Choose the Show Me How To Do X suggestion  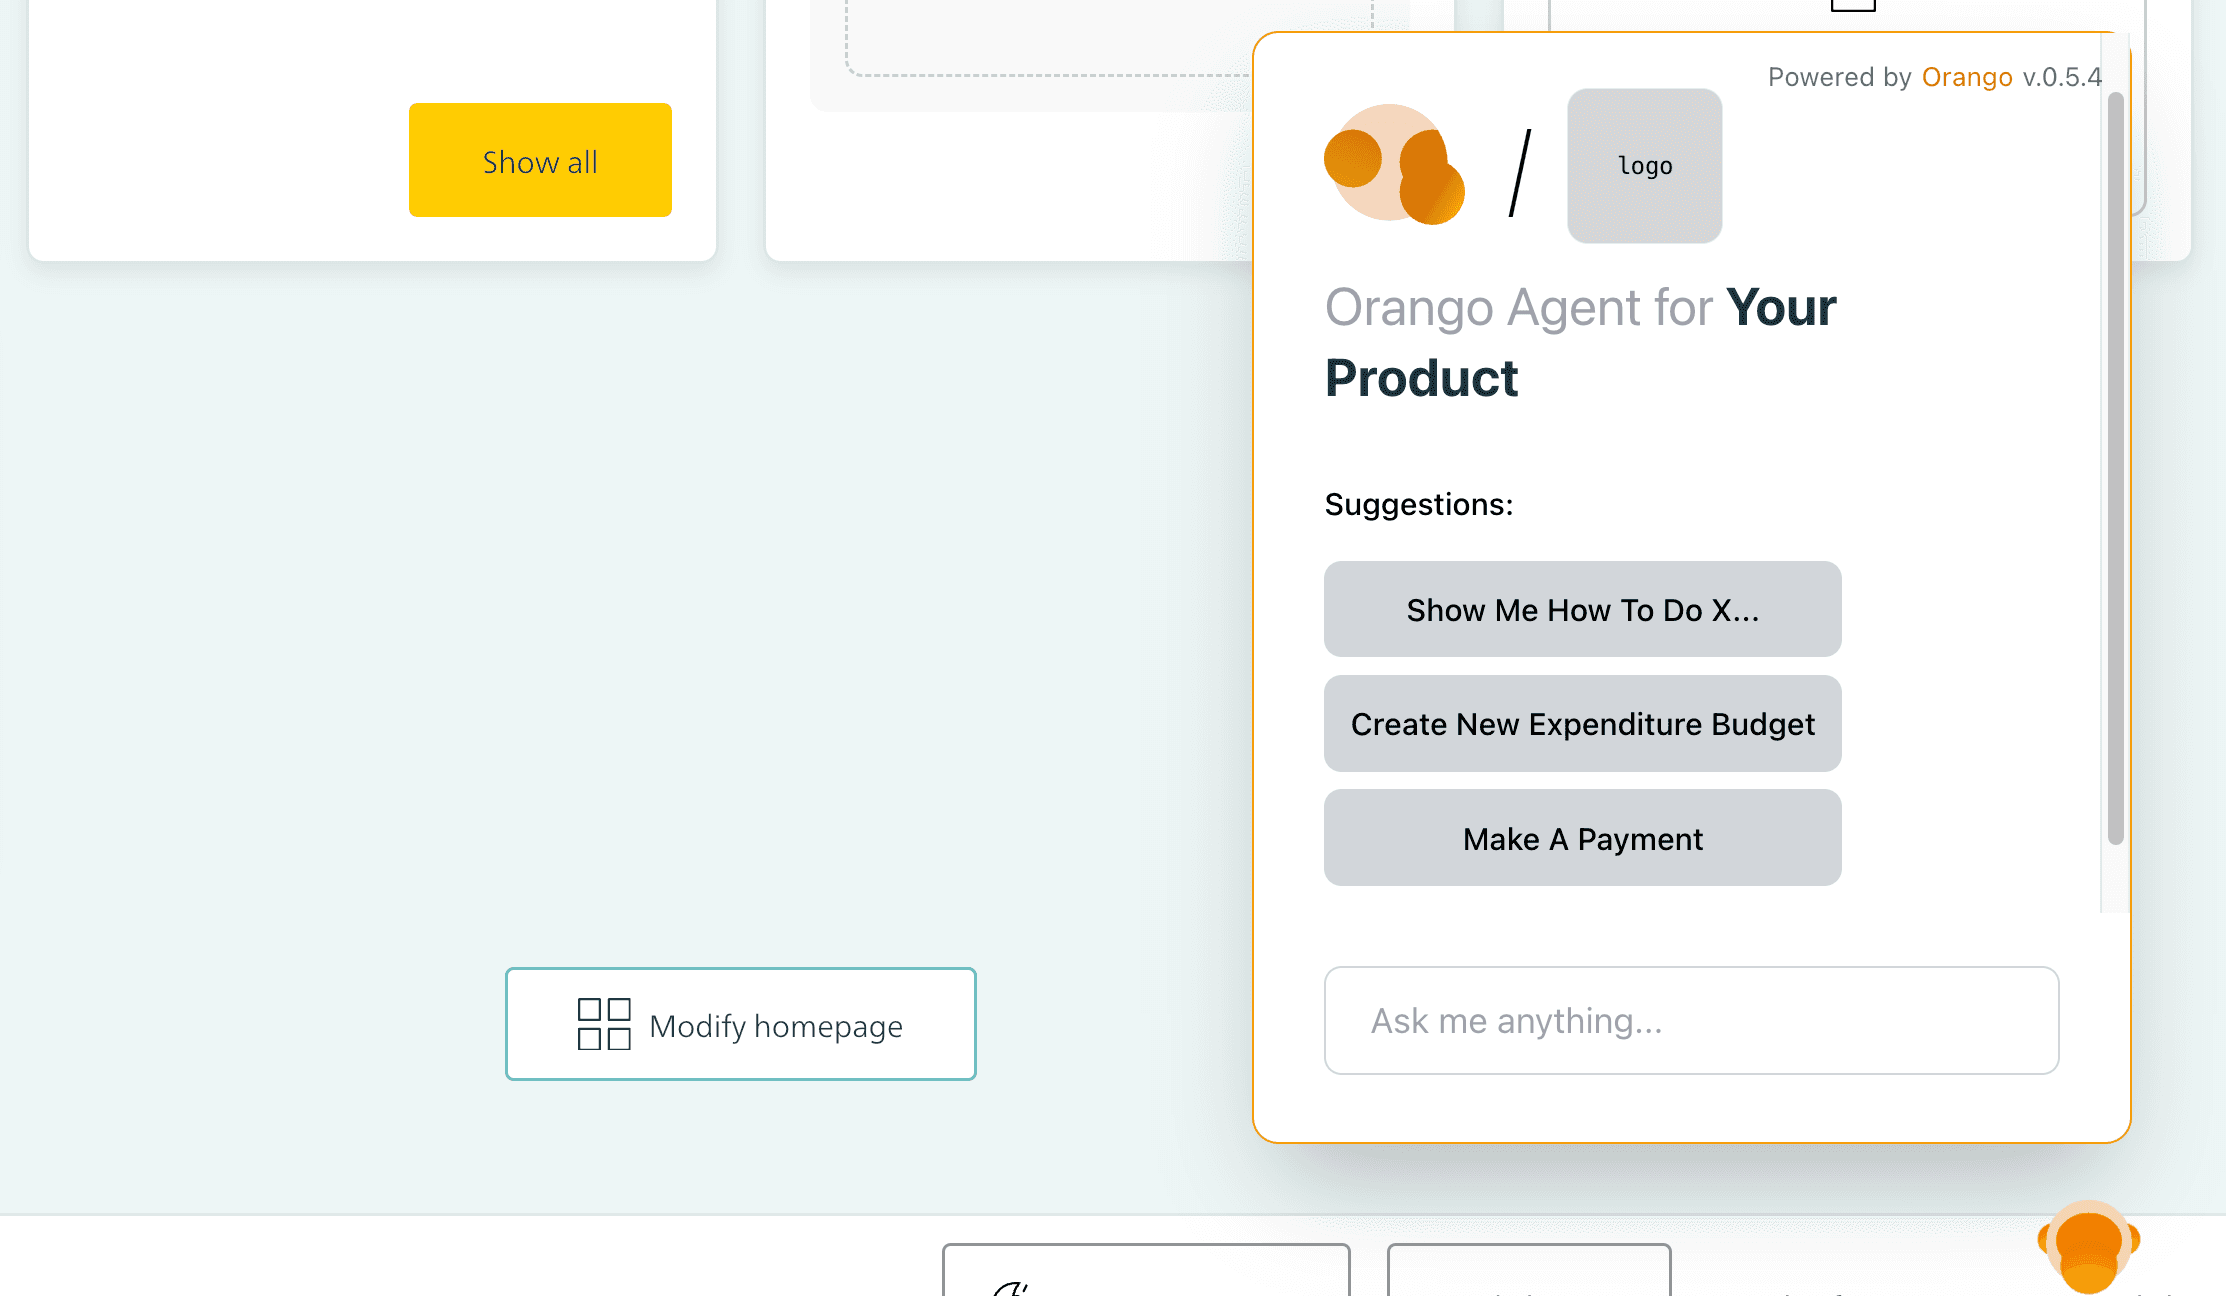(x=1582, y=609)
